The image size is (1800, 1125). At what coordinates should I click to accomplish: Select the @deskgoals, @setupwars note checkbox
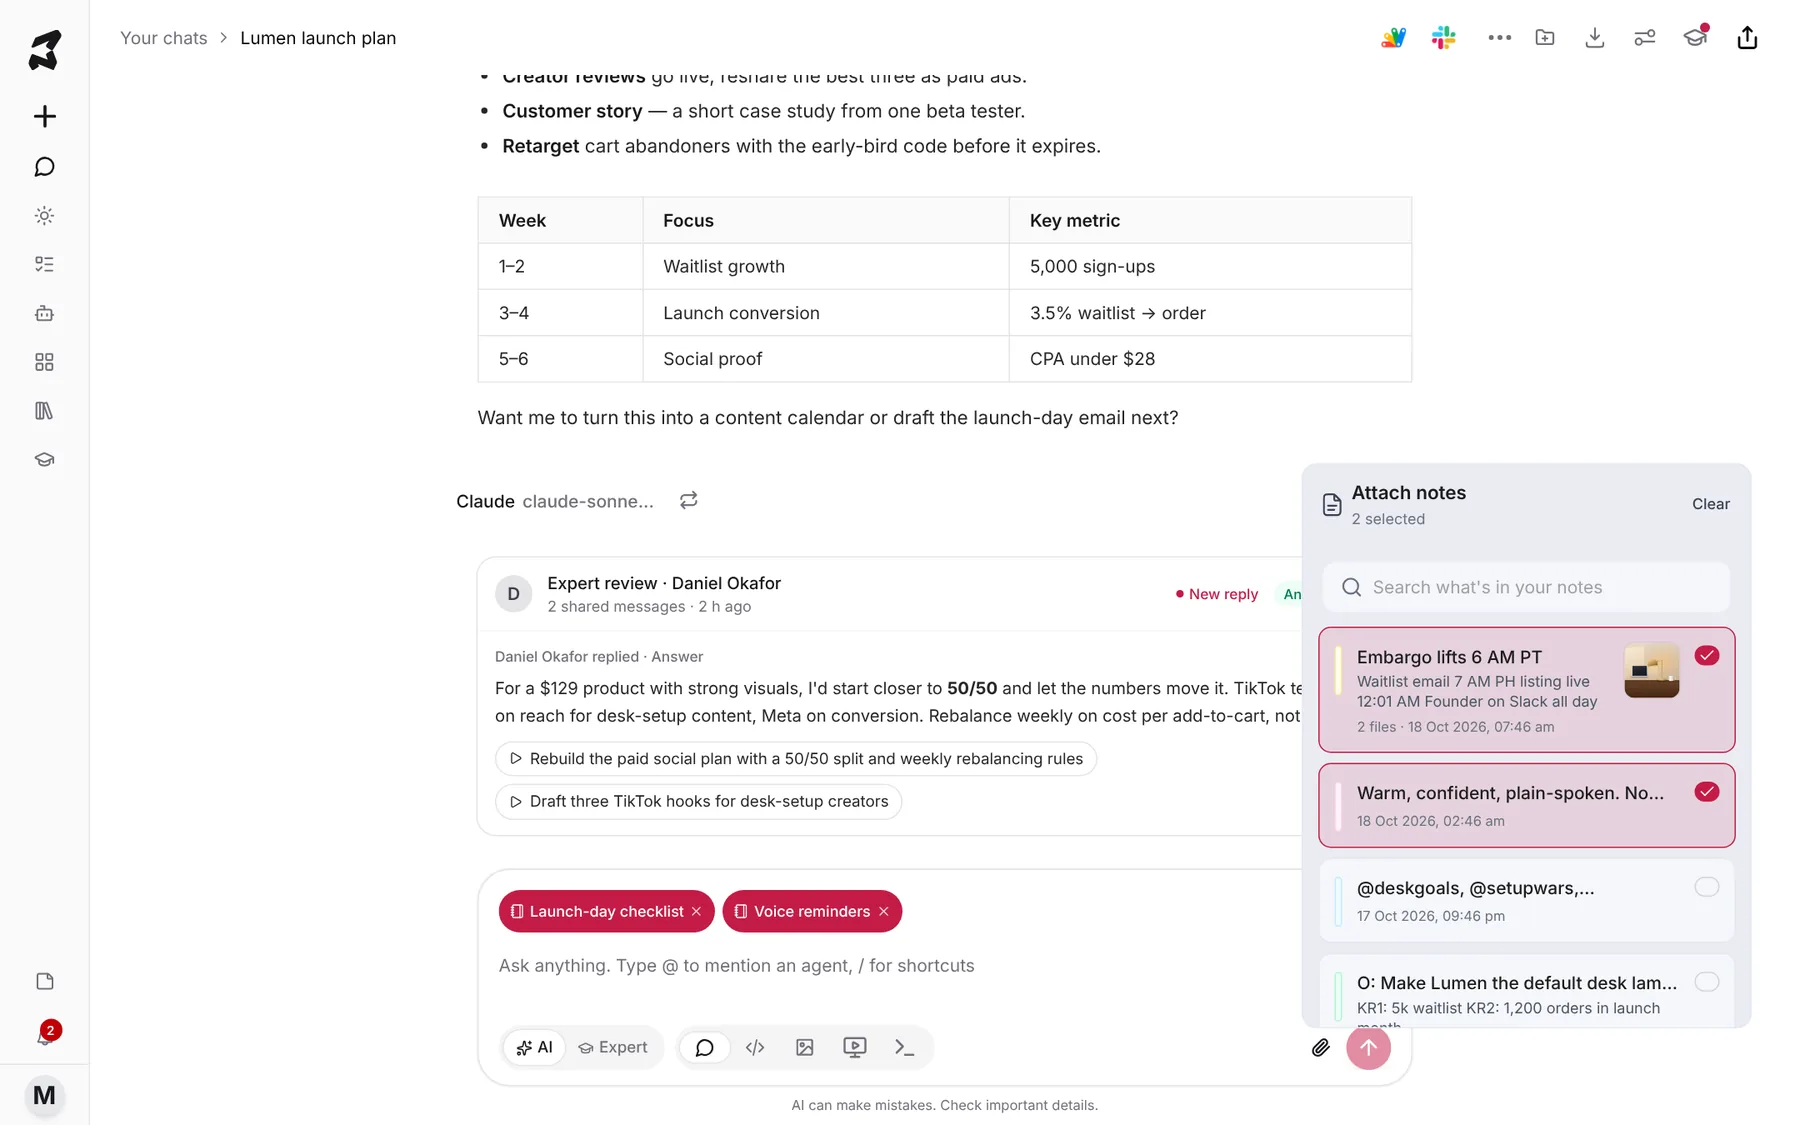[x=1706, y=886]
